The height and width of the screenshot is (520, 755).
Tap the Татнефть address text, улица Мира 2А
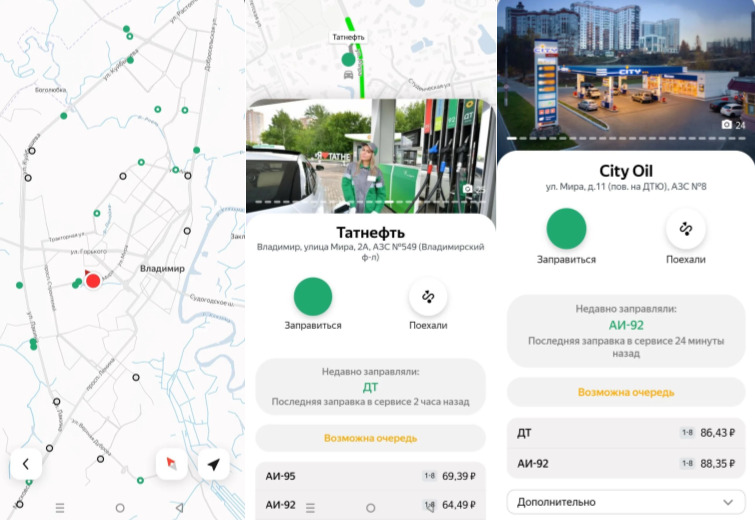pyautogui.click(x=370, y=252)
